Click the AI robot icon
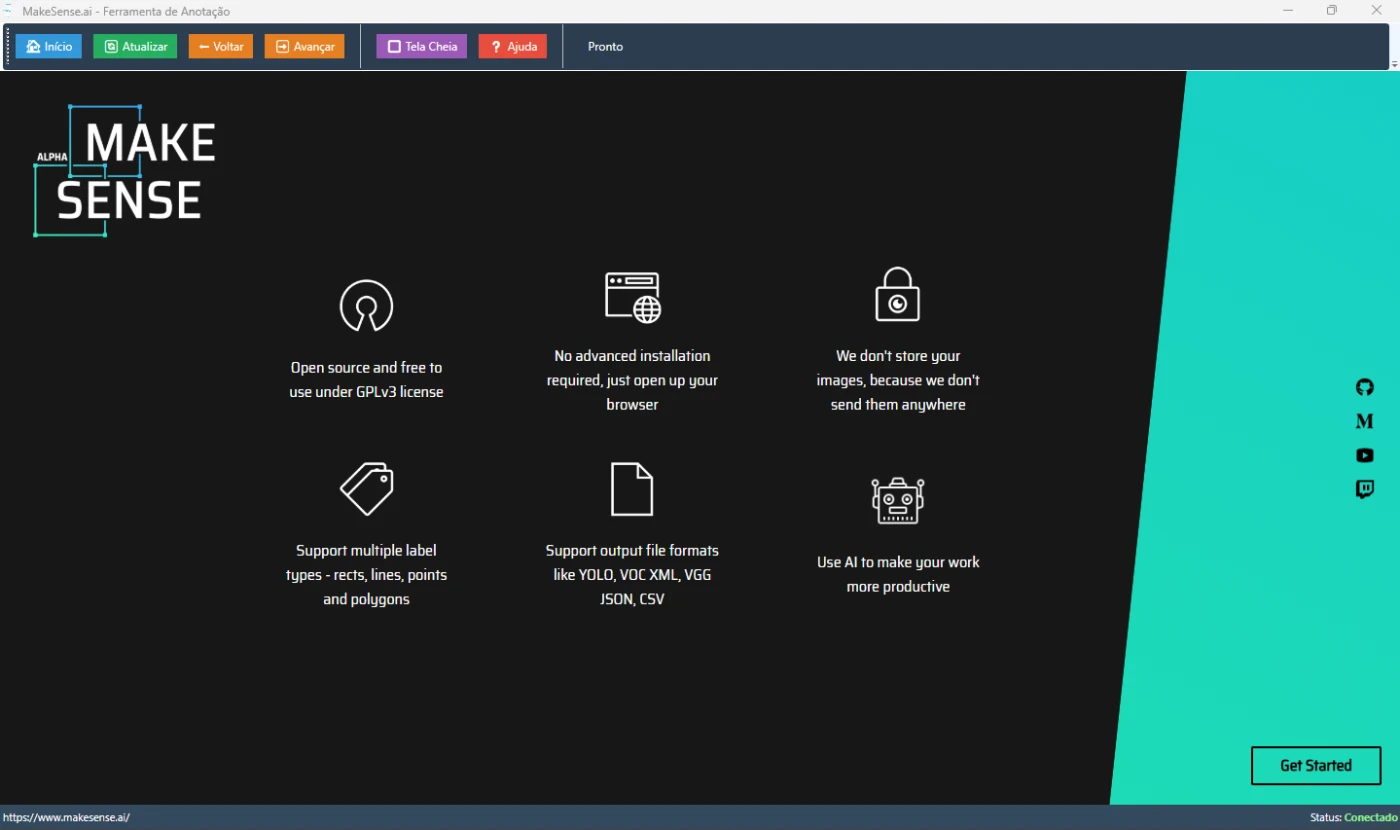The image size is (1400, 830). [x=897, y=500]
